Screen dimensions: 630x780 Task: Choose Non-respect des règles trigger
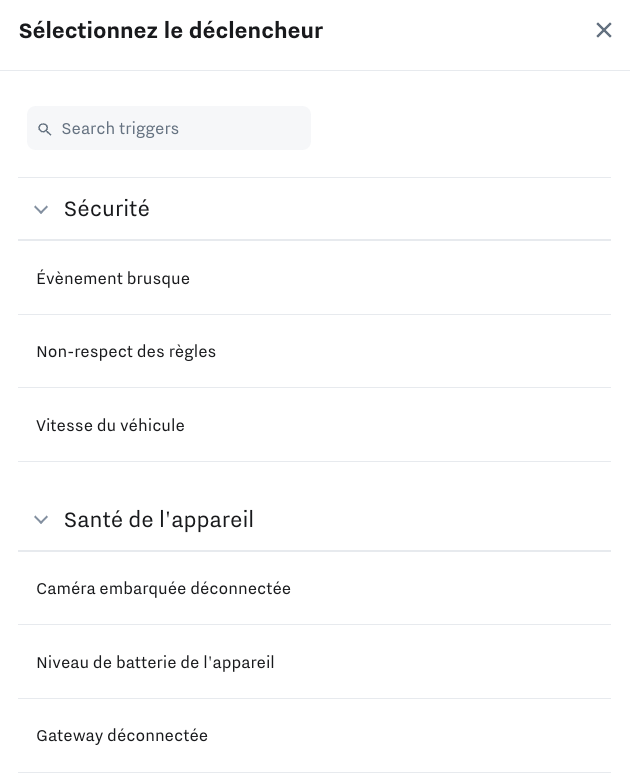pos(126,352)
